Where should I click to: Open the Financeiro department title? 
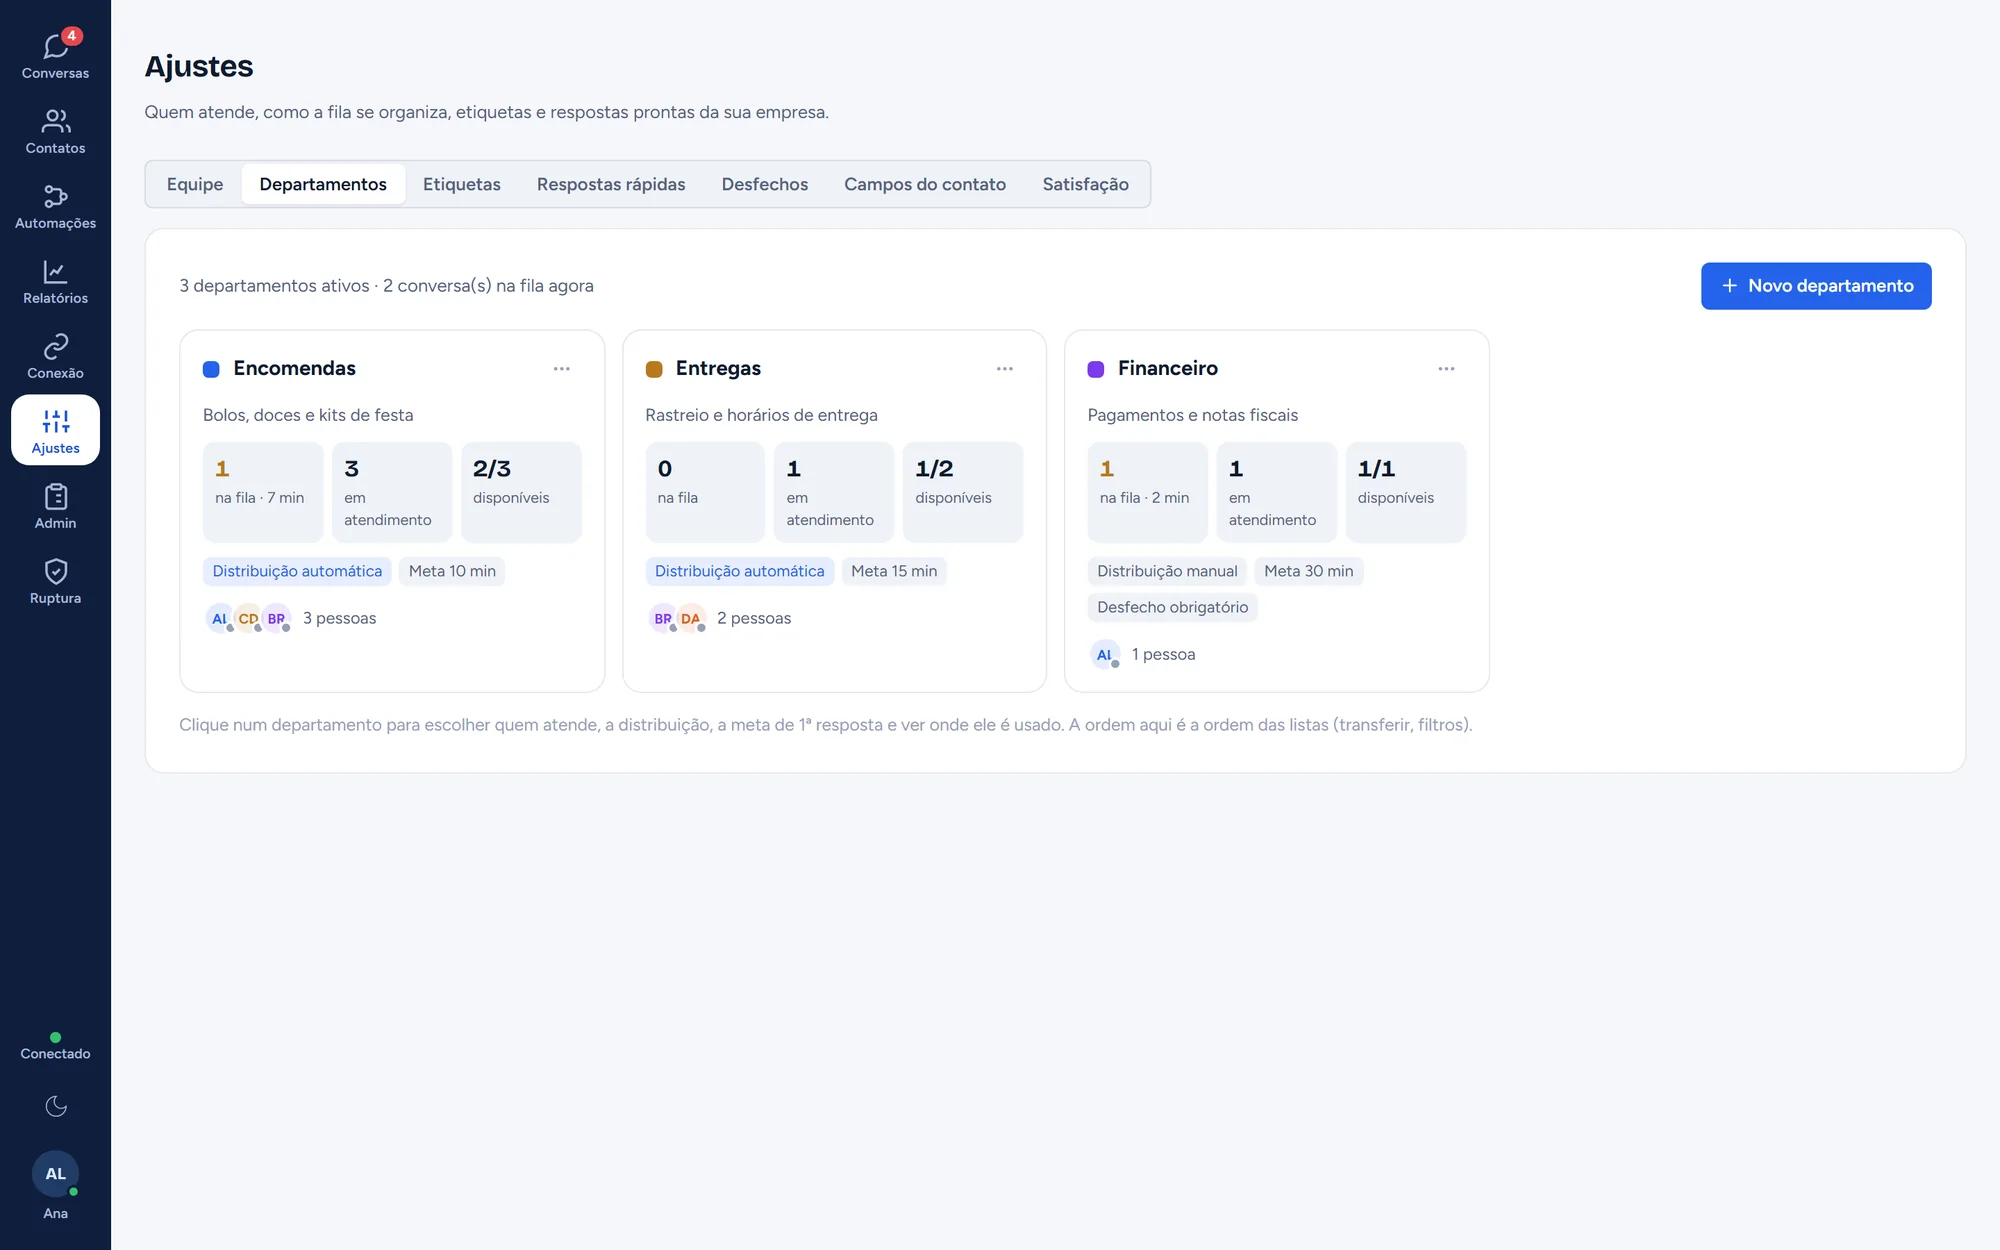(x=1168, y=368)
